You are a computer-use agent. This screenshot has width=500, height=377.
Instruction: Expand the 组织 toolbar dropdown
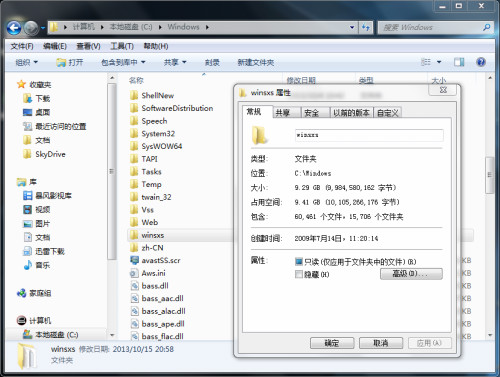(27, 62)
